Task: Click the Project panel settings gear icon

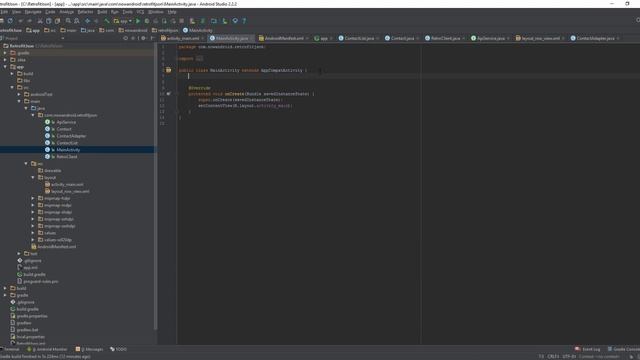Action: pos(143,38)
